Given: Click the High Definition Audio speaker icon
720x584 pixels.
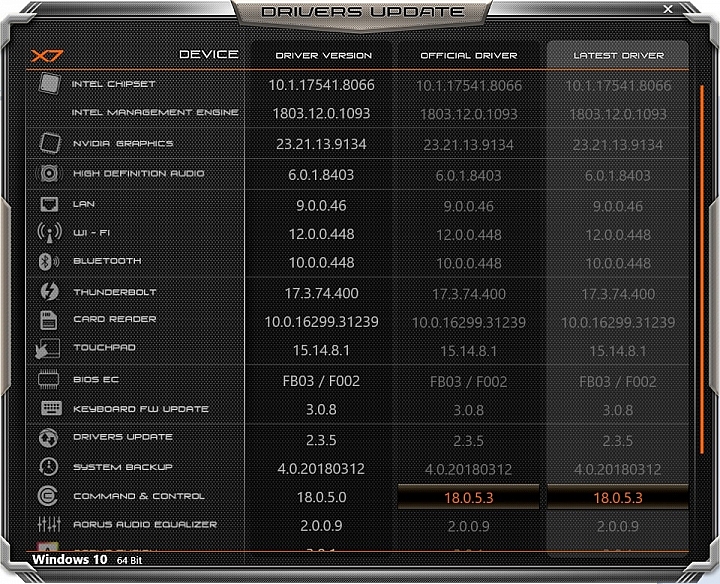Looking at the screenshot, I should coord(49,173).
